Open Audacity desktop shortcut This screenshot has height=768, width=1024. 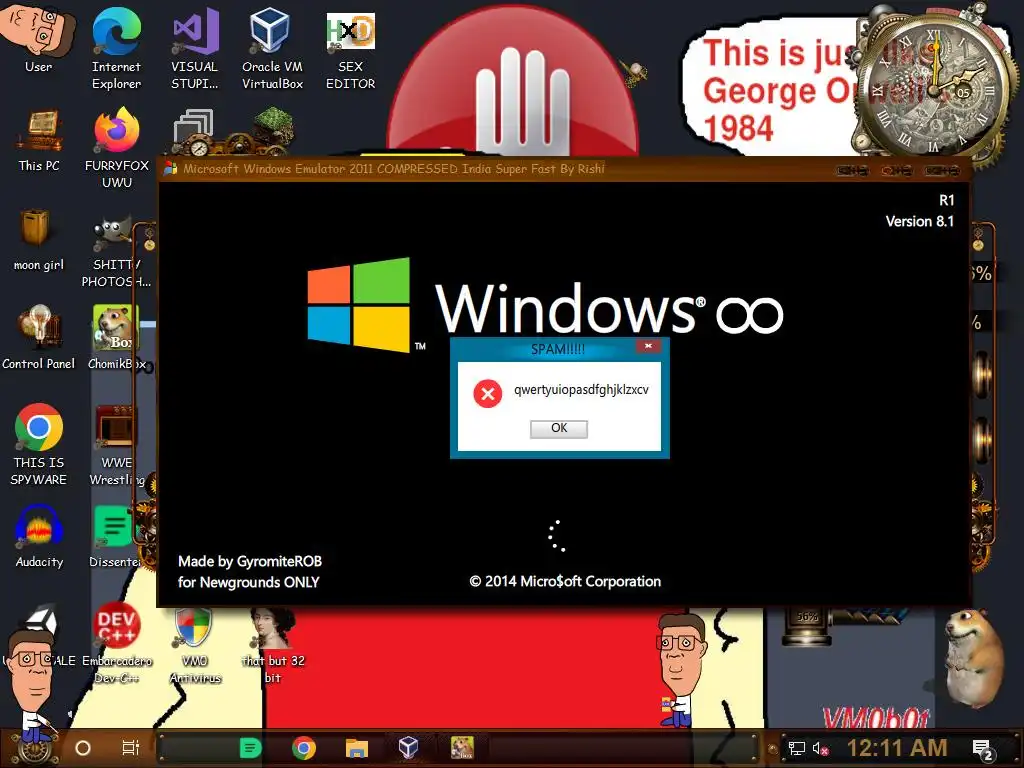(39, 537)
